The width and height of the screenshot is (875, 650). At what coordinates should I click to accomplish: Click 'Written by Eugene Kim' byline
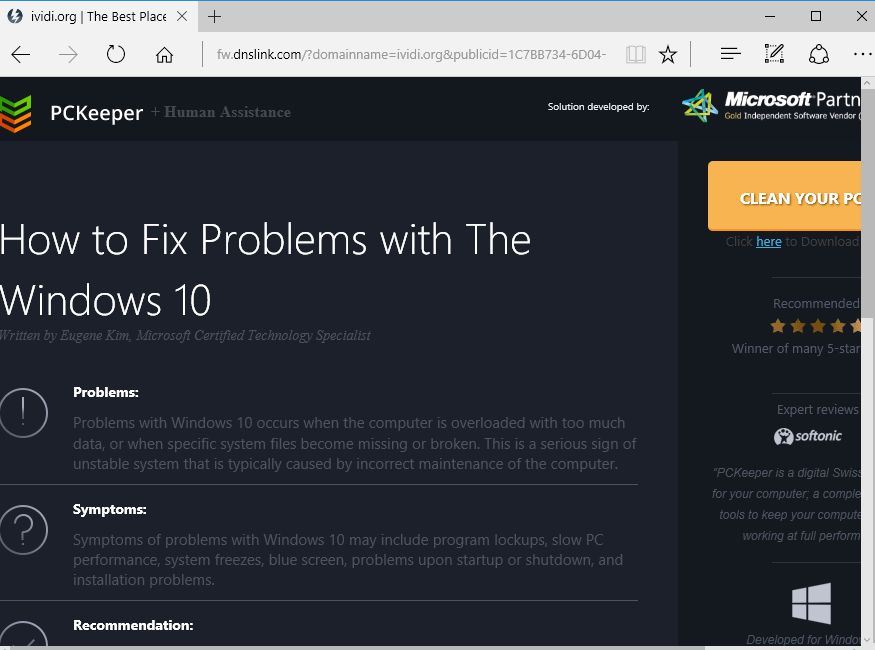pyautogui.click(x=185, y=335)
